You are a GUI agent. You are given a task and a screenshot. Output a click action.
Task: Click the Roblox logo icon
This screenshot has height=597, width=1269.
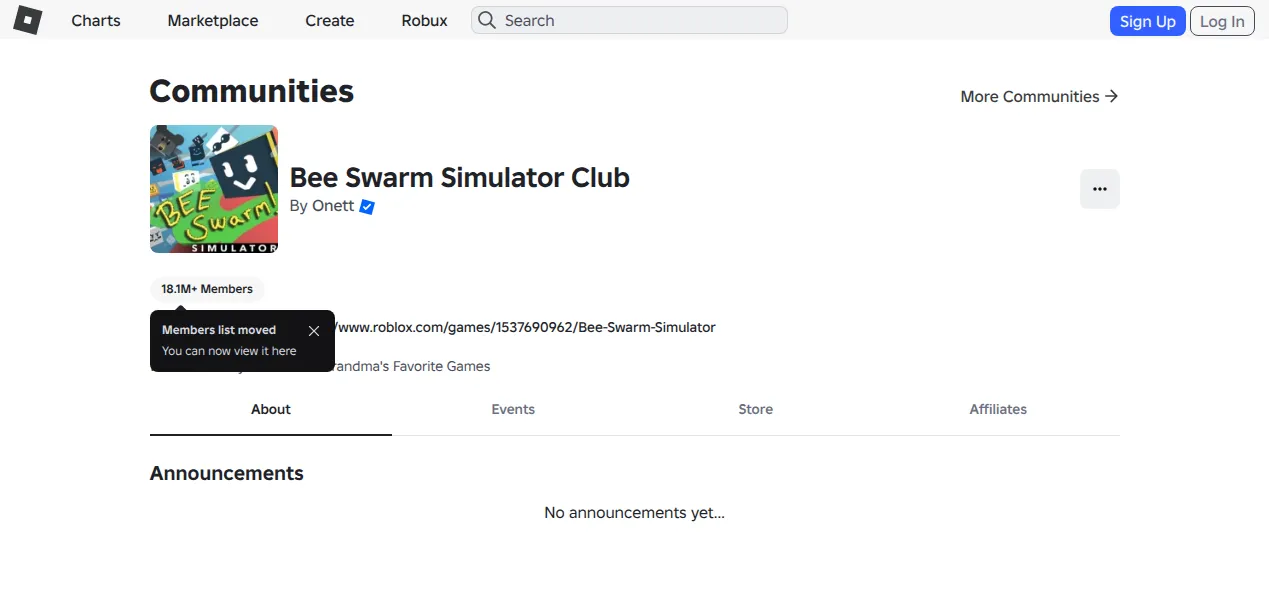pyautogui.click(x=27, y=20)
